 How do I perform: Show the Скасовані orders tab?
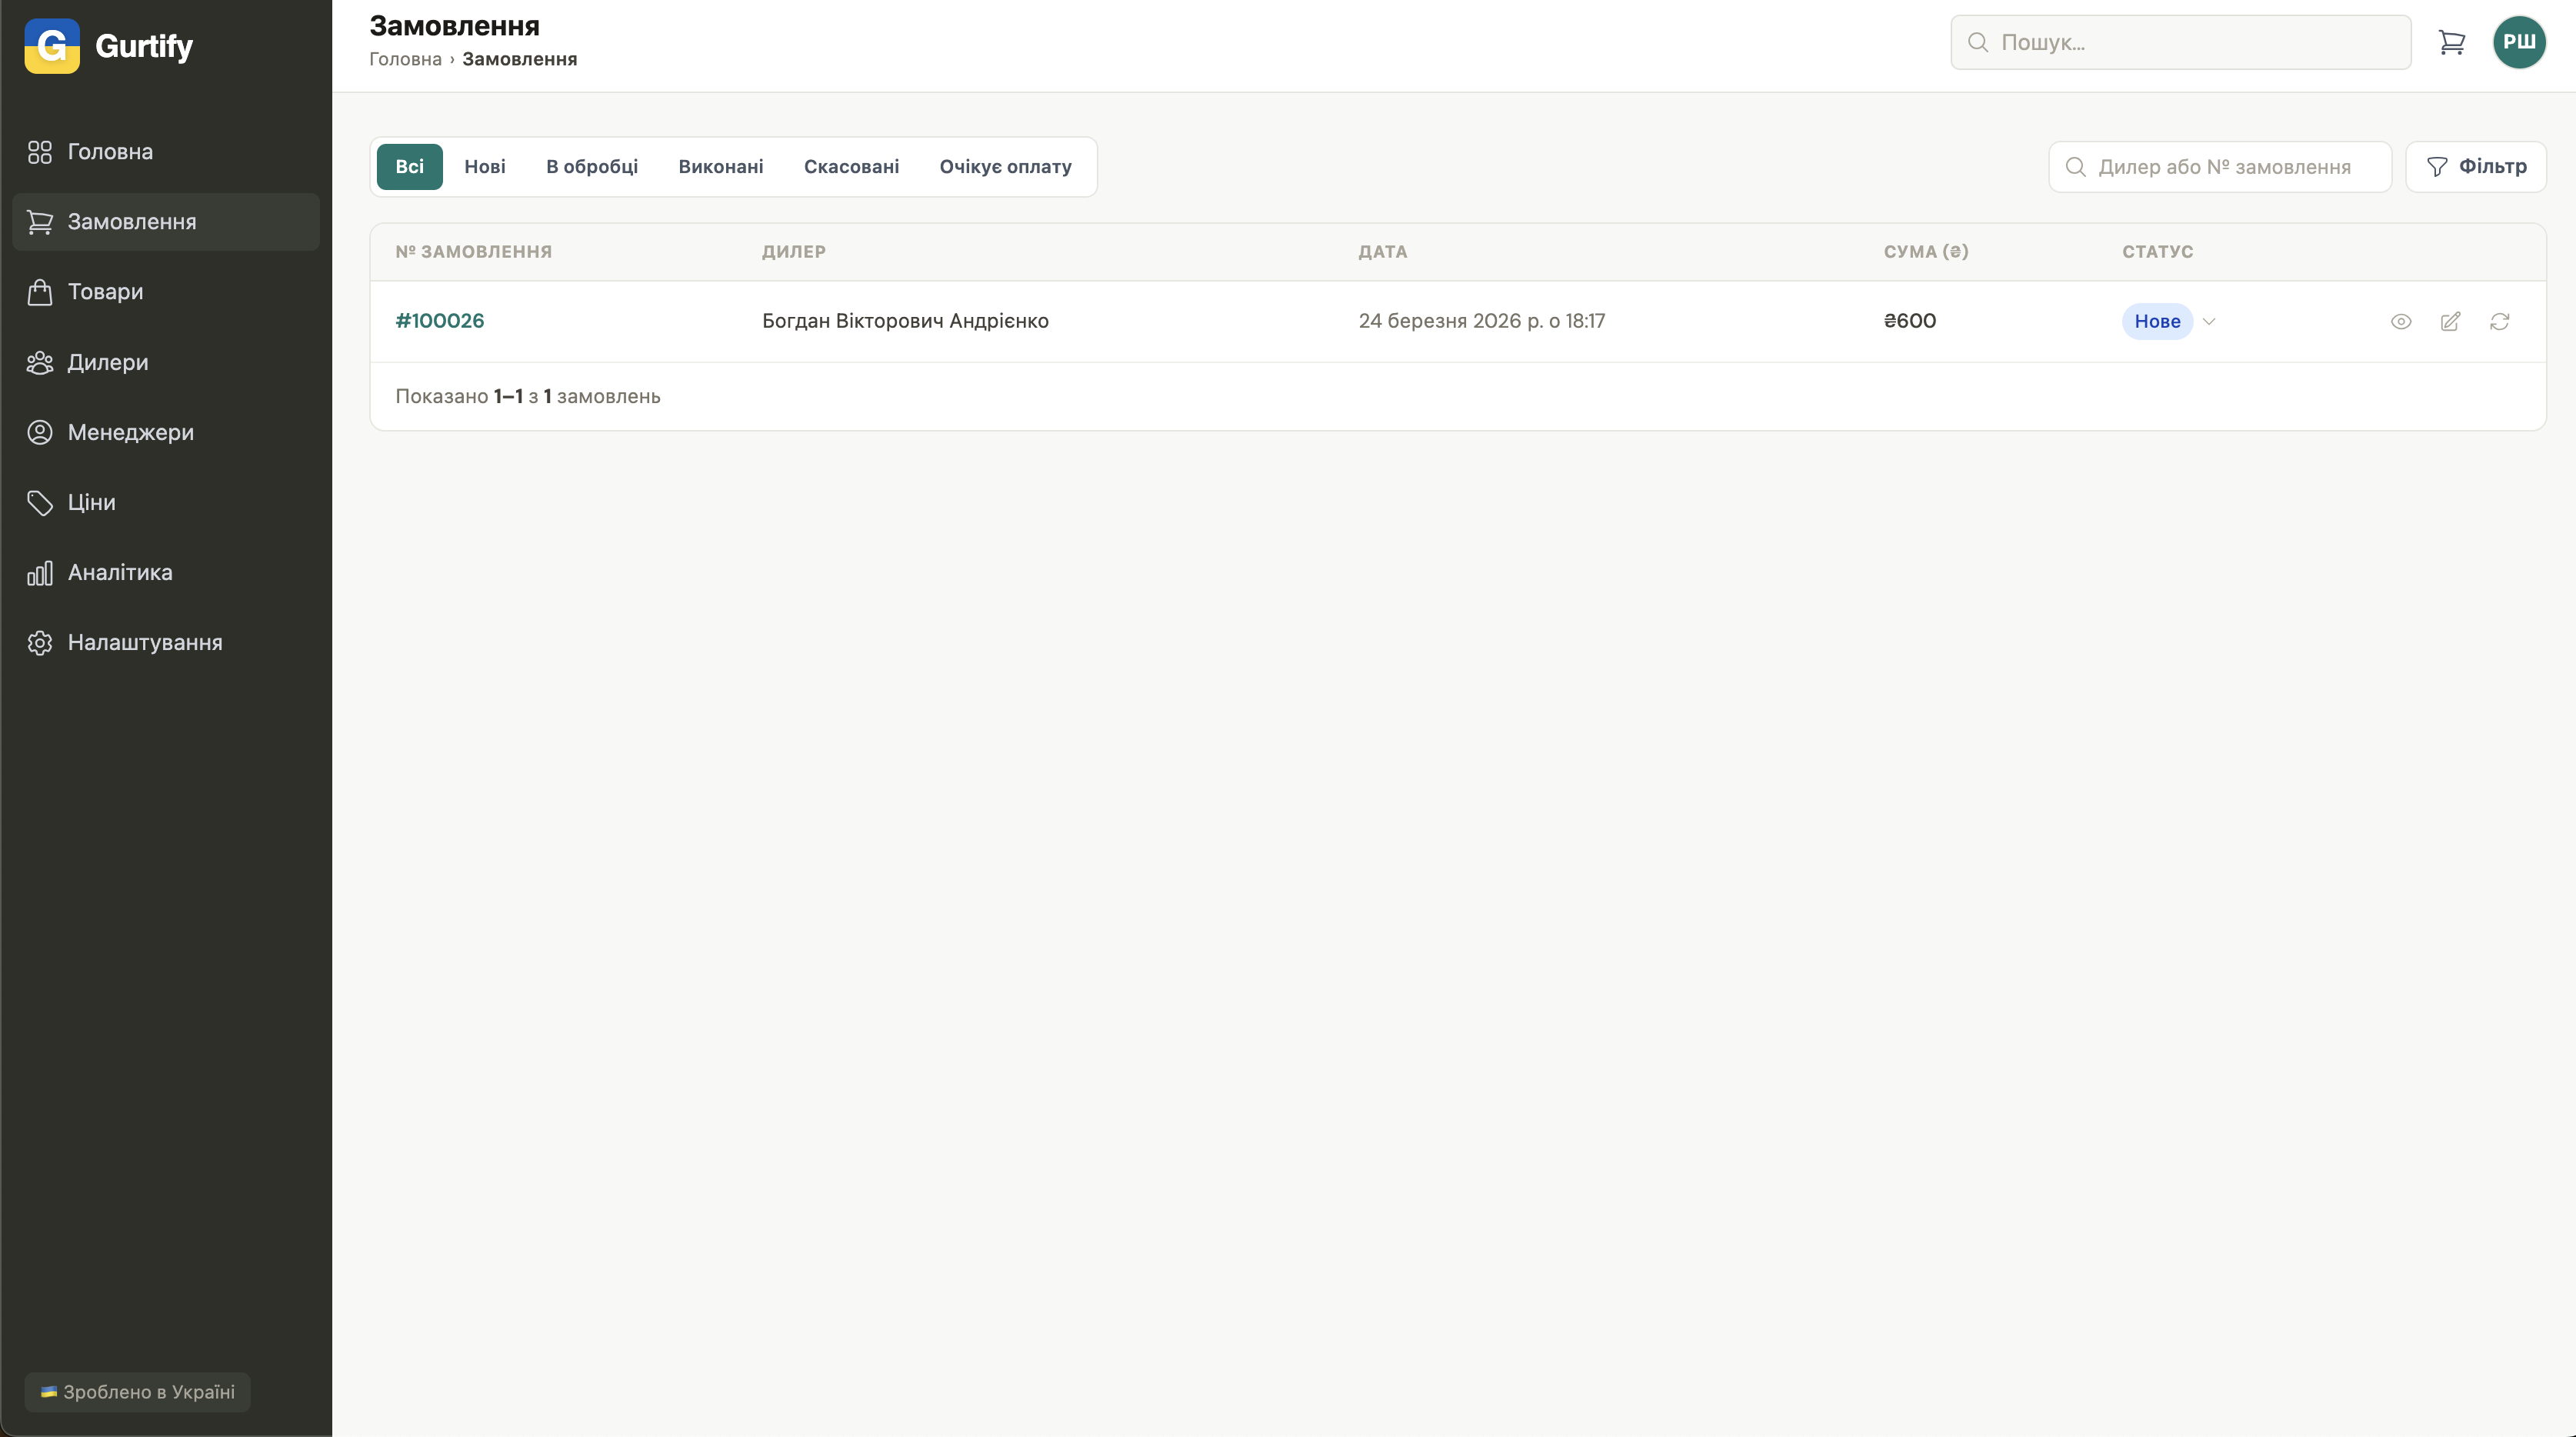851,166
